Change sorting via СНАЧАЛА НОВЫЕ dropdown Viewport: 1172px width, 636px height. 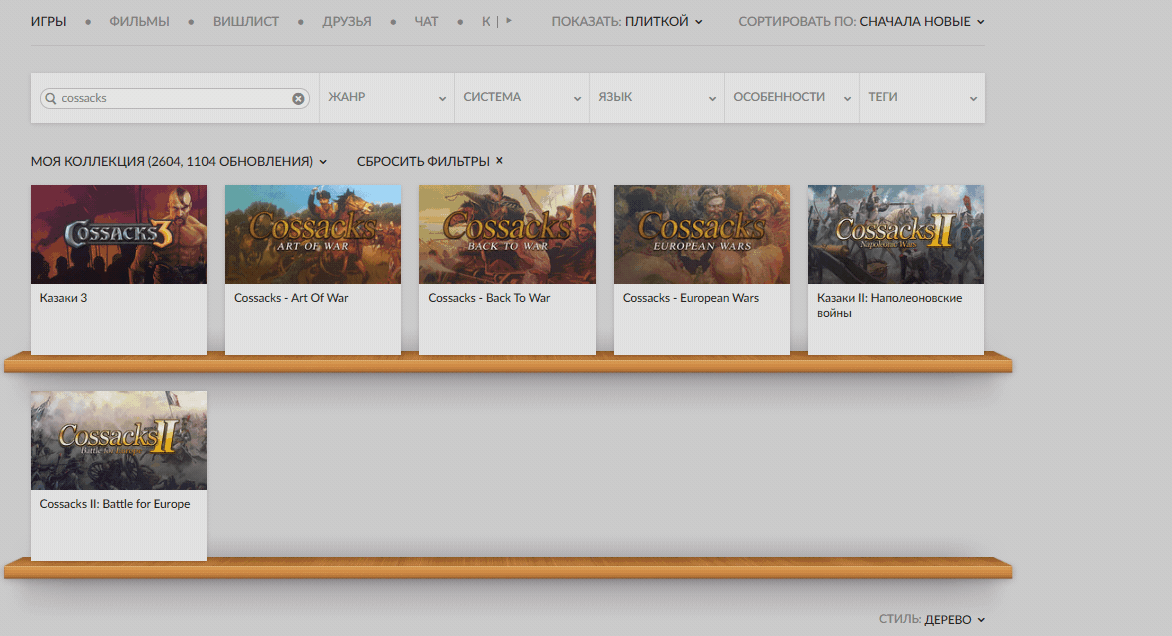point(922,22)
